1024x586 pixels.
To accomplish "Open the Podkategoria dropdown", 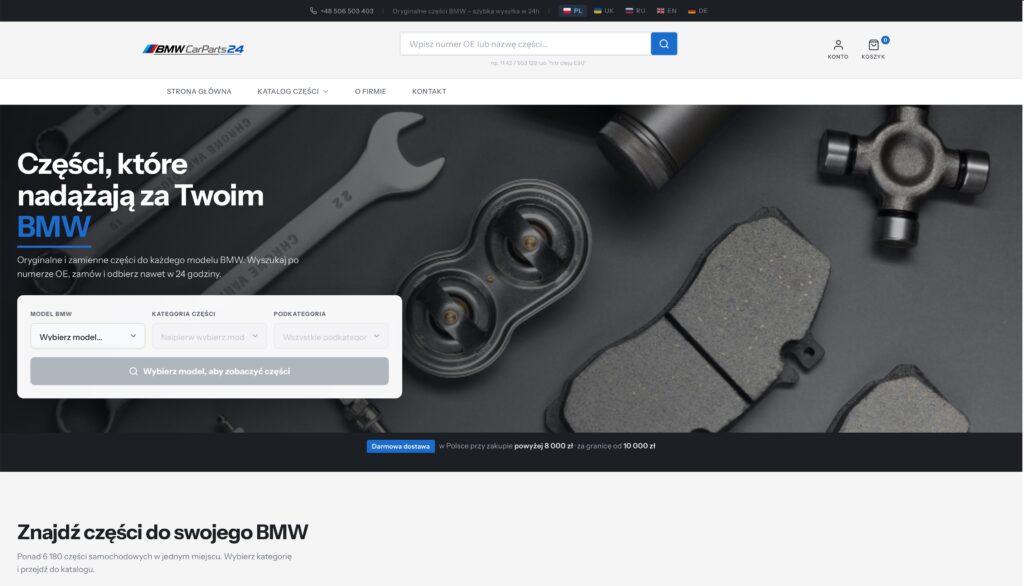I will tap(330, 336).
